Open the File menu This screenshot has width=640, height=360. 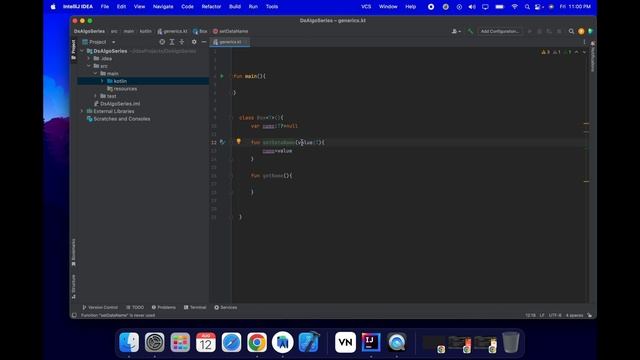[105, 7]
